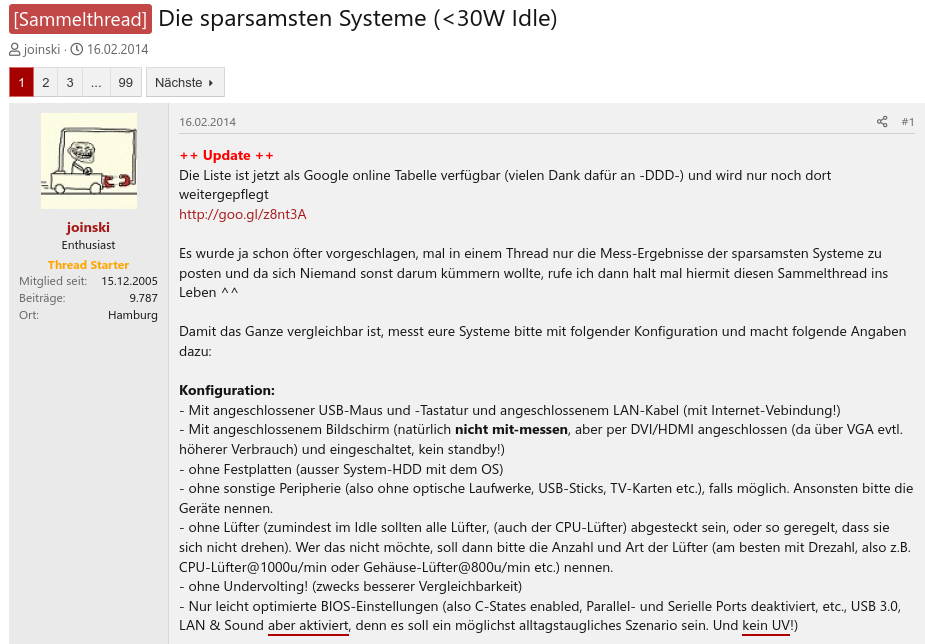Image resolution: width=925 pixels, height=644 pixels.
Task: Select current page 1 in pagination
Action: pyautogui.click(x=21, y=83)
